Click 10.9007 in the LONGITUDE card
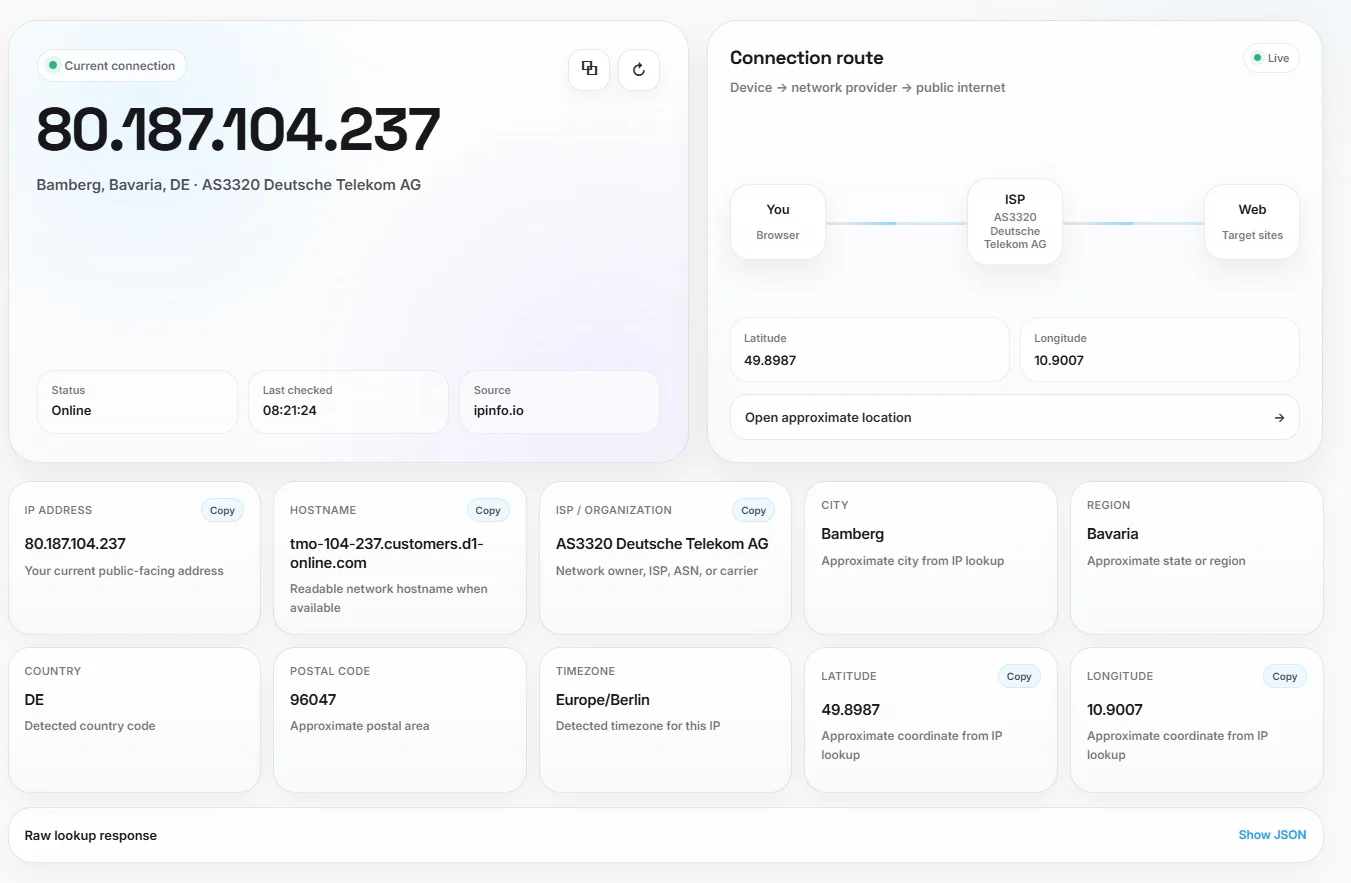The width and height of the screenshot is (1351, 883). coord(1115,710)
